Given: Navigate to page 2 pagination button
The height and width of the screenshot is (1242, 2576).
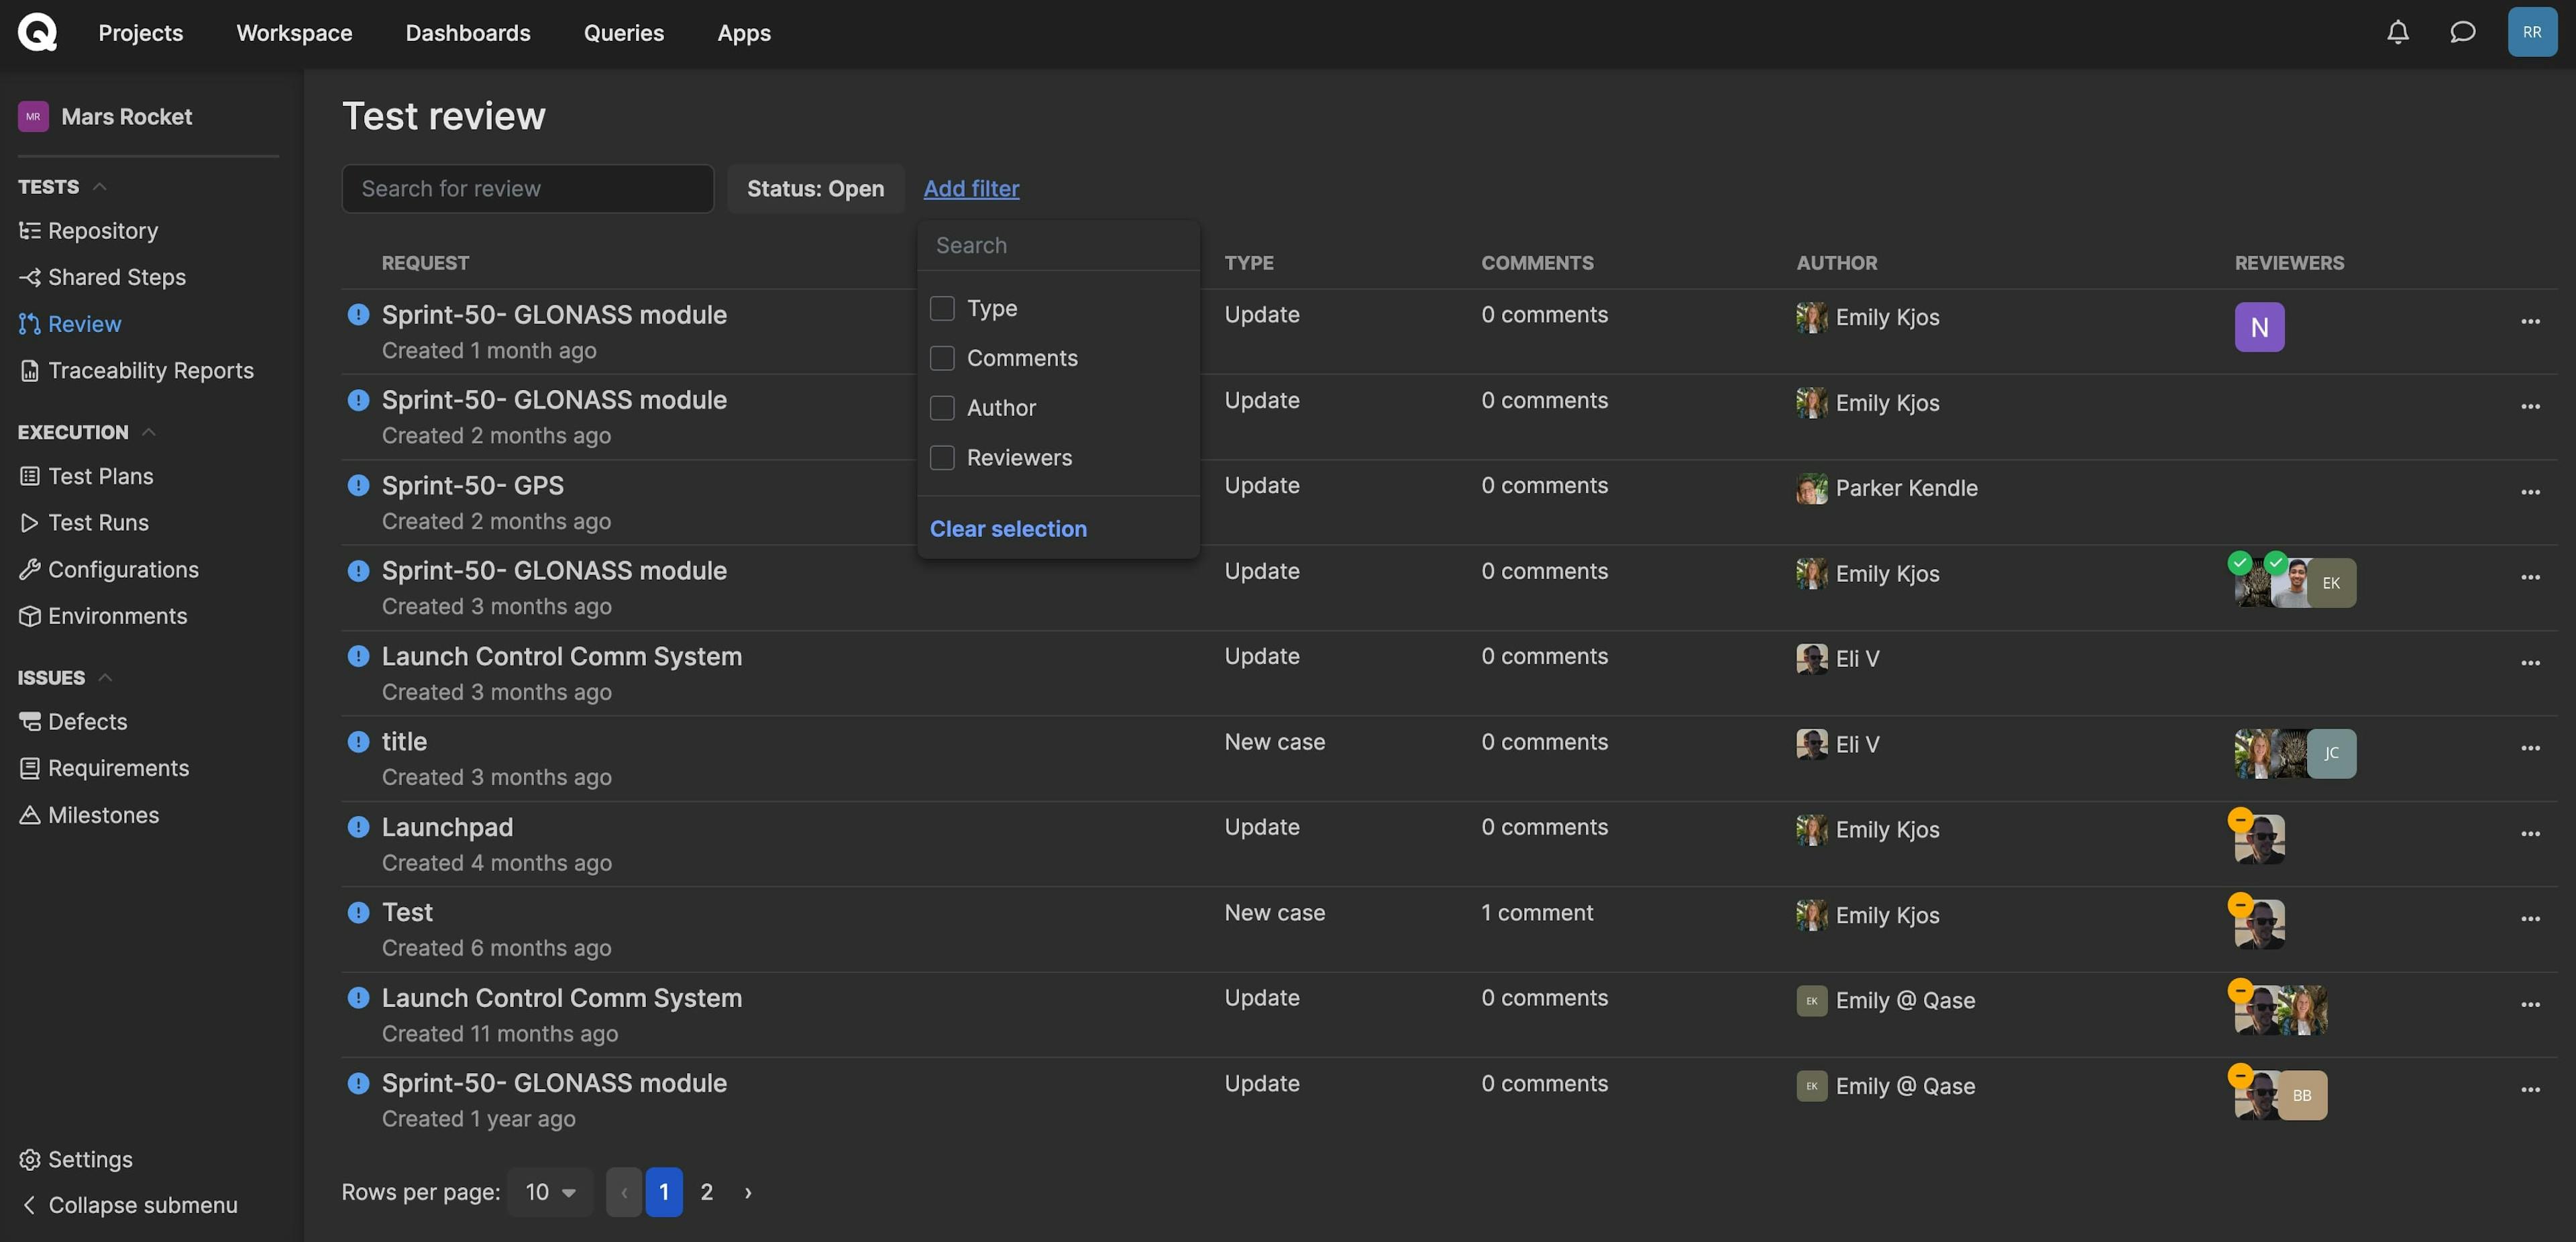Looking at the screenshot, I should pos(706,1191).
